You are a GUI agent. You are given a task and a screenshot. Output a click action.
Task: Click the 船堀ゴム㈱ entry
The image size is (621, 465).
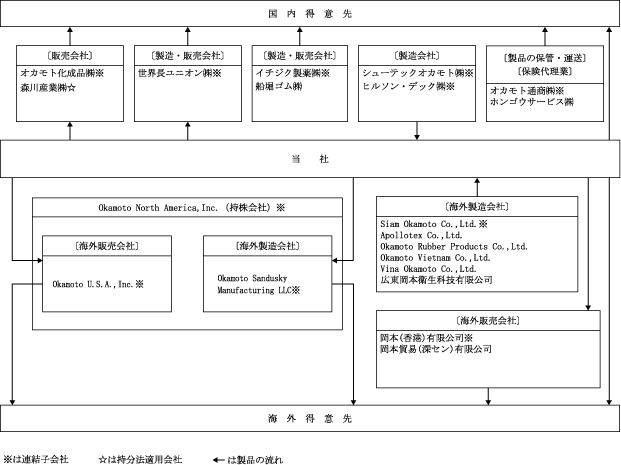279,86
